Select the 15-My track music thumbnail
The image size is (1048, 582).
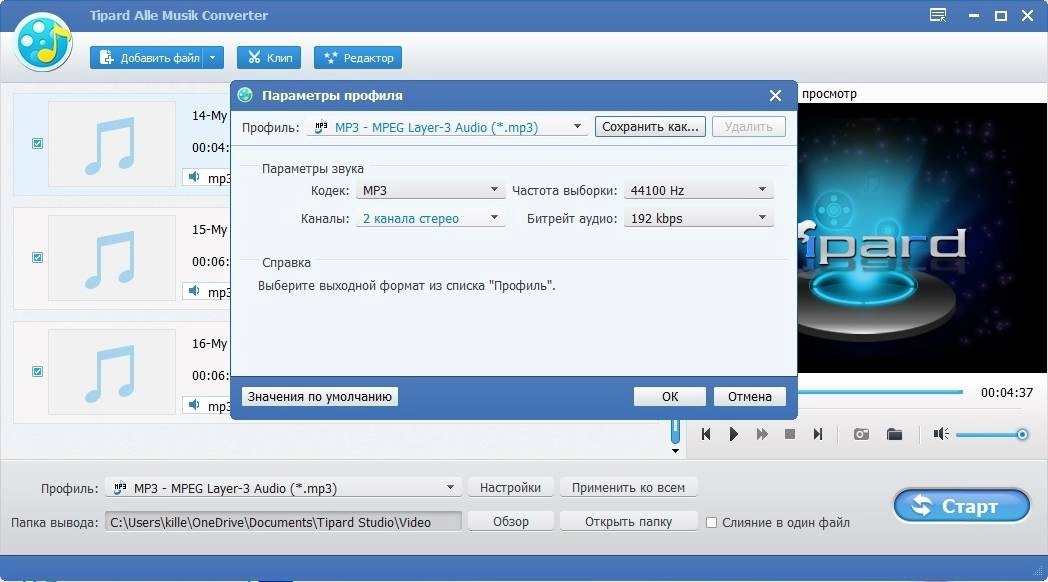[112, 258]
